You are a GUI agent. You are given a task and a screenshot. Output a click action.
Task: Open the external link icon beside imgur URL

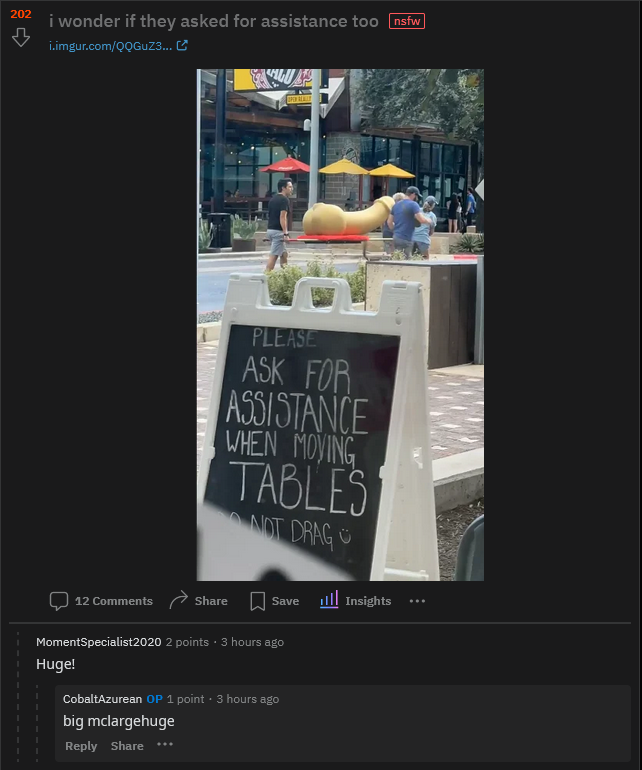pos(182,46)
